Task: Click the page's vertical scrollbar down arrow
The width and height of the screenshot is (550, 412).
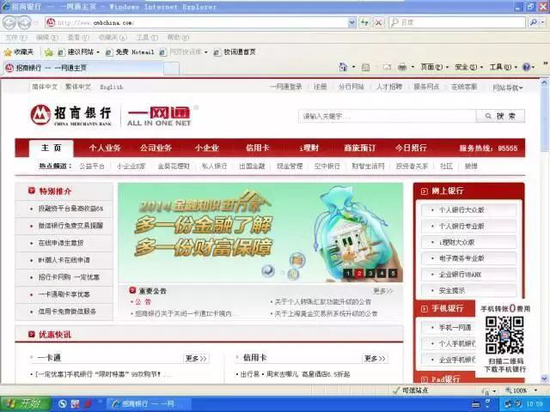Action: coord(544,378)
